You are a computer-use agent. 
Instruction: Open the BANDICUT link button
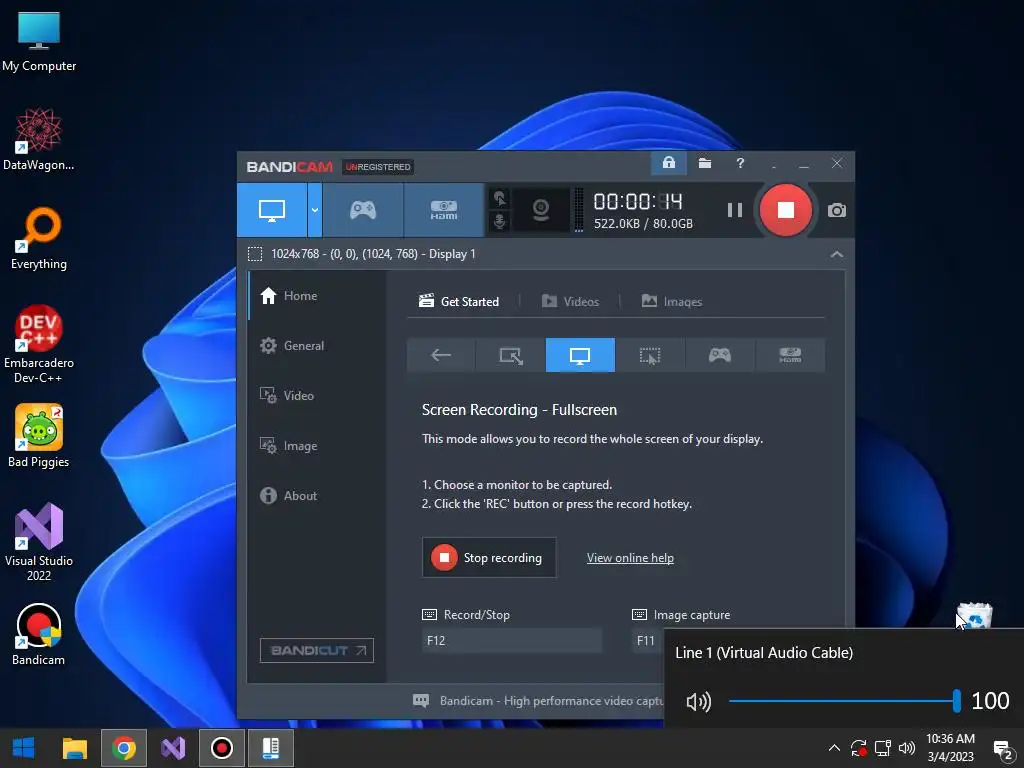point(317,650)
